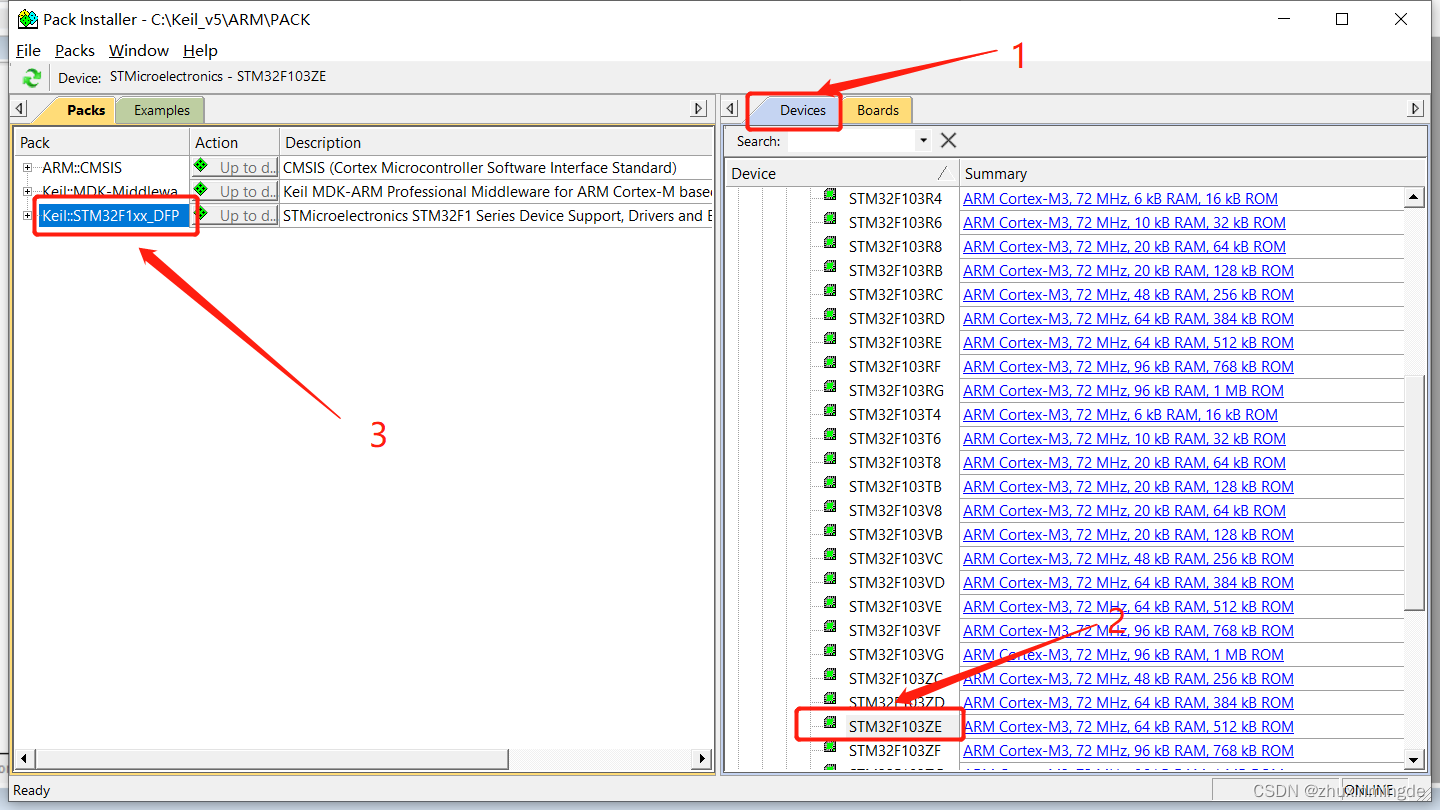
Task: Select device STM32F103RE in the list
Action: pos(896,342)
